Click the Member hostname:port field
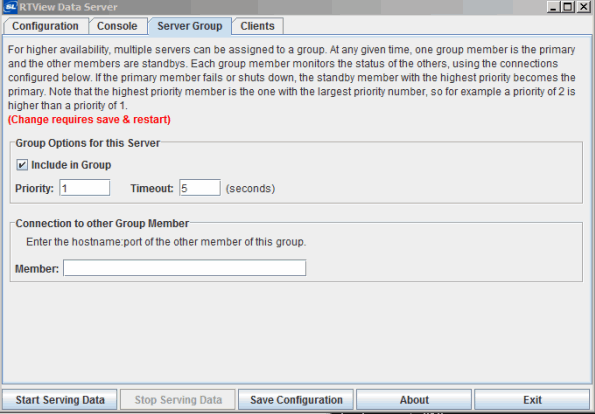The height and width of the screenshot is (414, 595). click(x=184, y=268)
